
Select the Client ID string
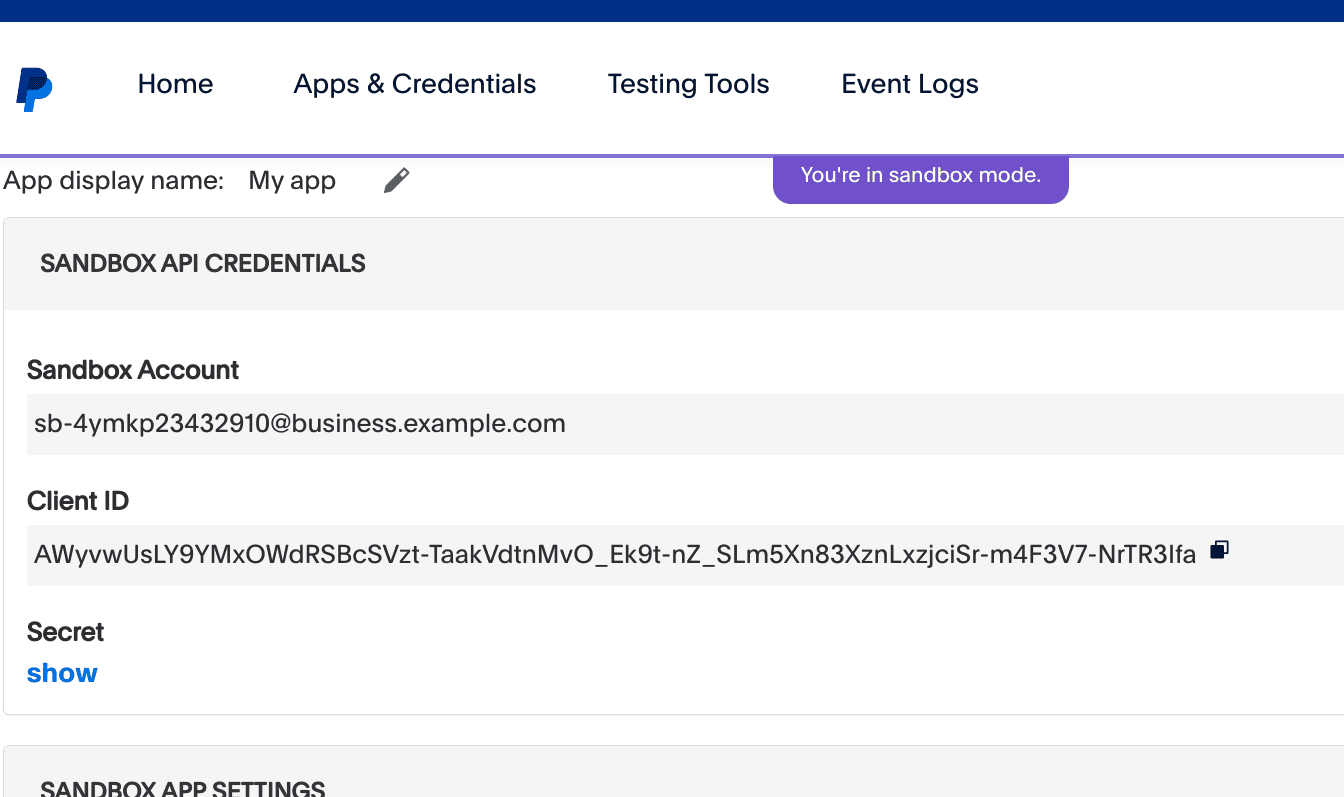[615, 555]
